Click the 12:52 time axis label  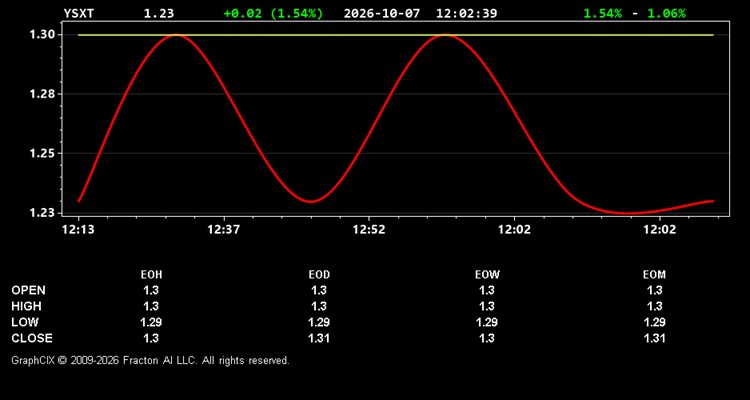[x=369, y=230]
